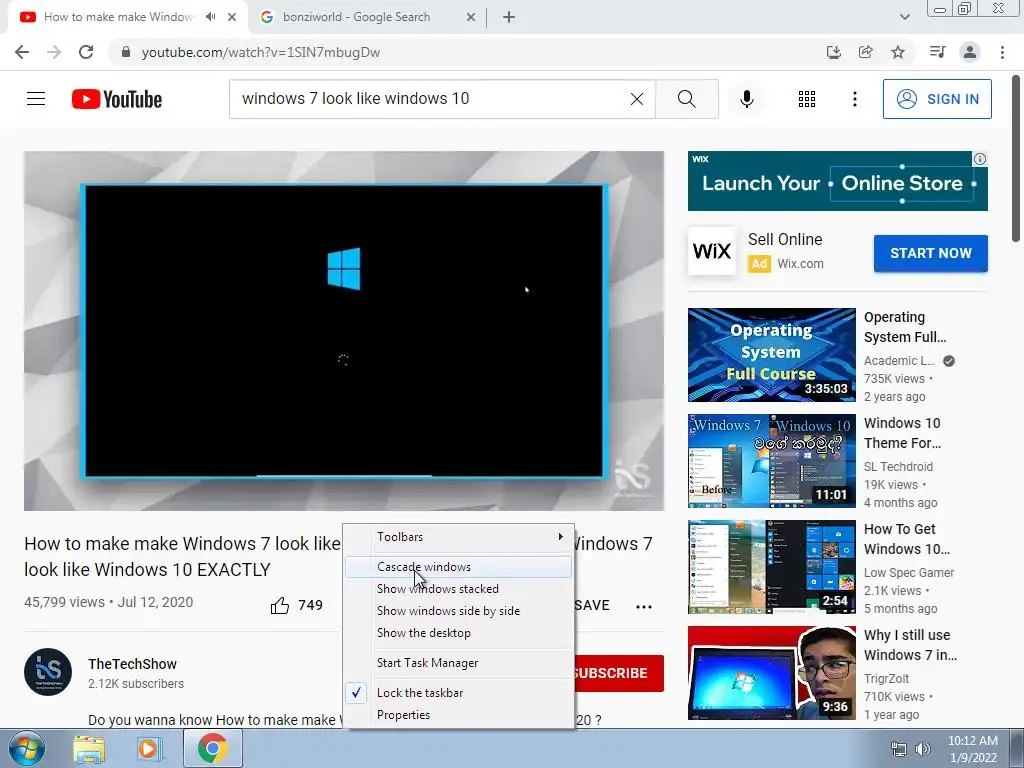Open the tab search dropdown chevron
1024x768 pixels.
[904, 17]
